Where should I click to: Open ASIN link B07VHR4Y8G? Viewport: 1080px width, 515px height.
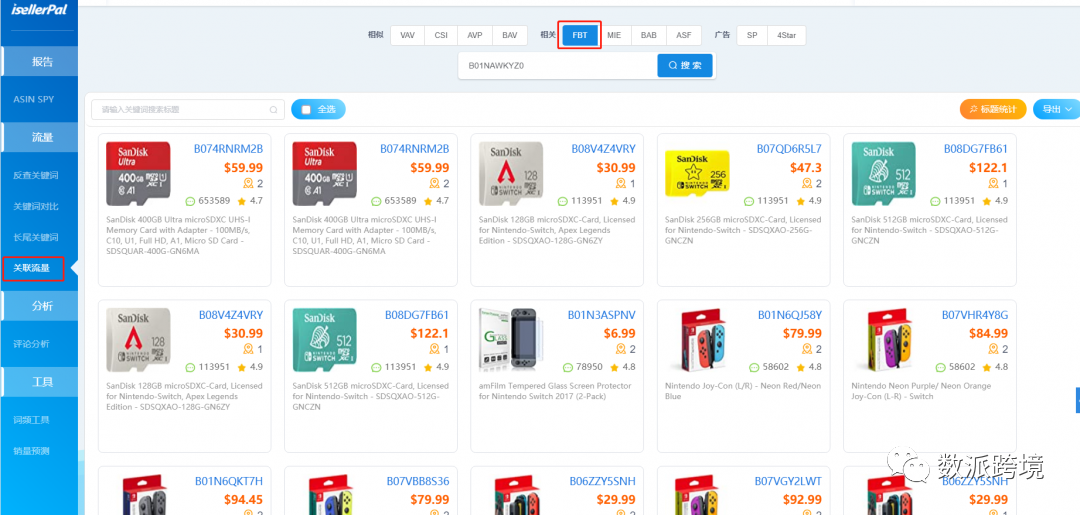pyautogui.click(x=975, y=315)
